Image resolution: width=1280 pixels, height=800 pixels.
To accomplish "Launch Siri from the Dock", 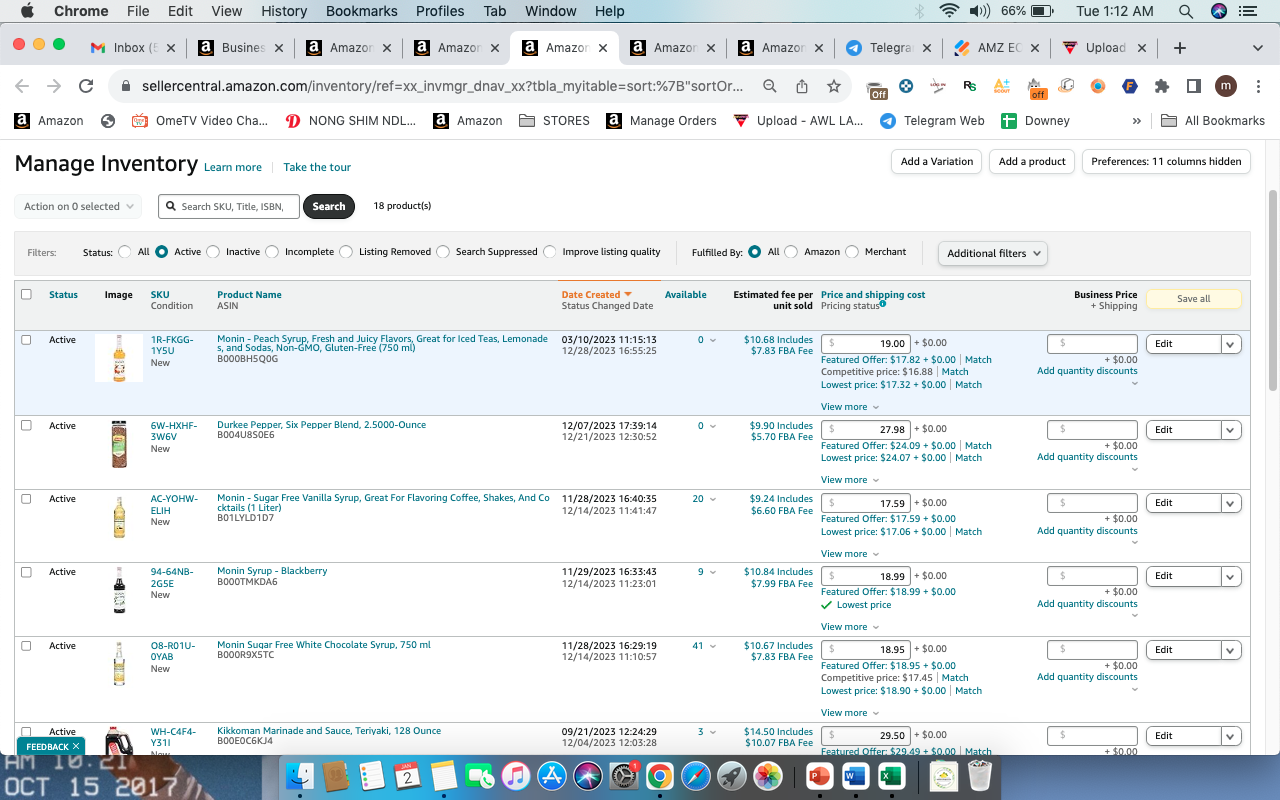I will [588, 776].
